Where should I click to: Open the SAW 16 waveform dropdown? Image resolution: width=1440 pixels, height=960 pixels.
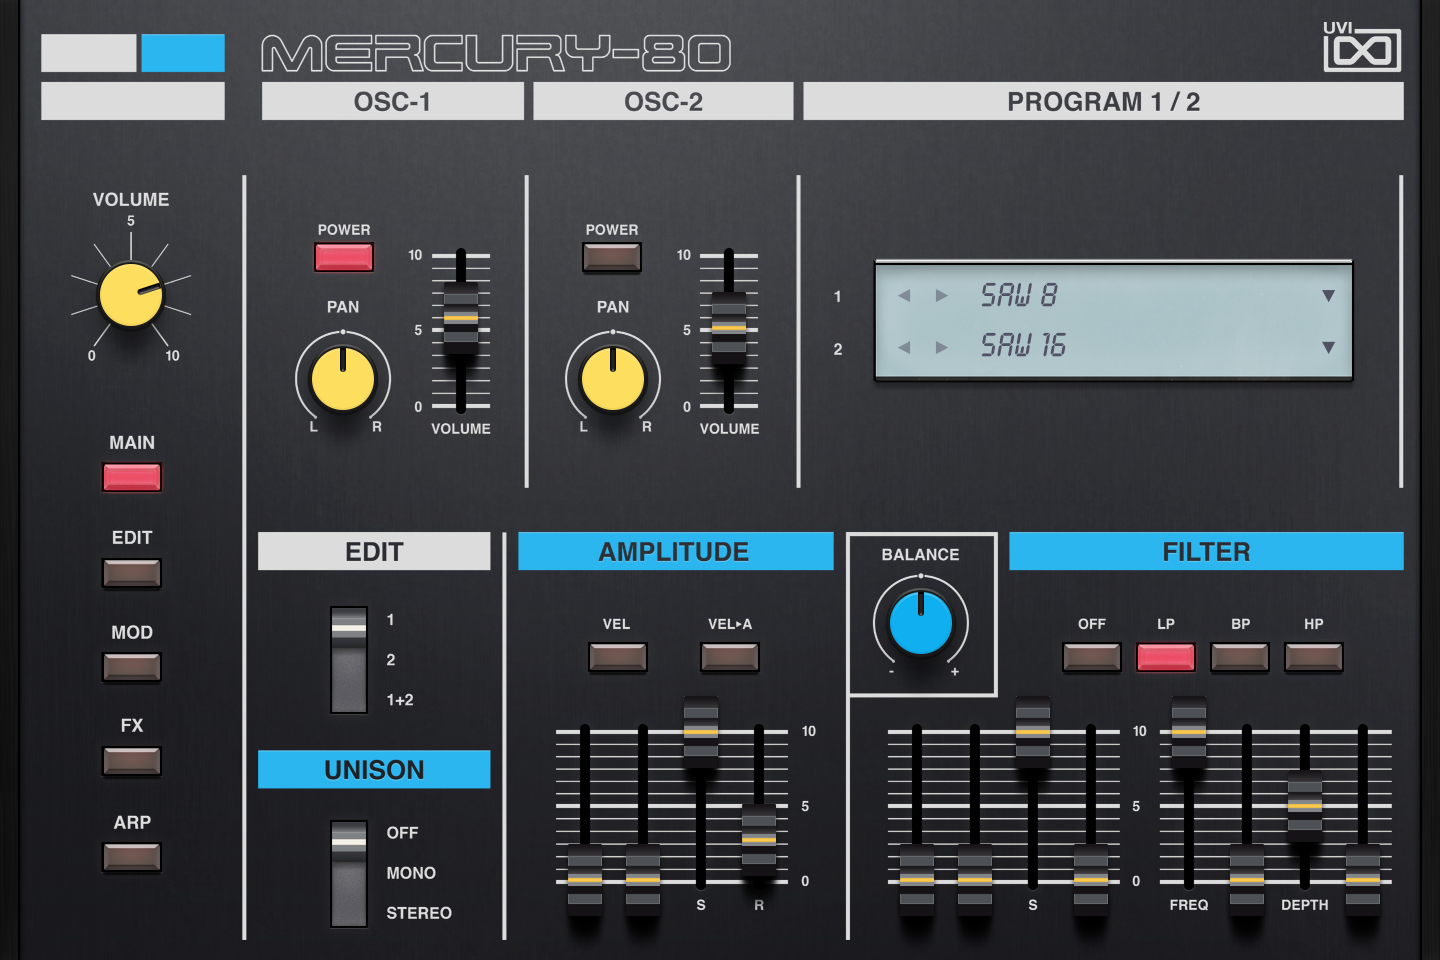click(1329, 347)
